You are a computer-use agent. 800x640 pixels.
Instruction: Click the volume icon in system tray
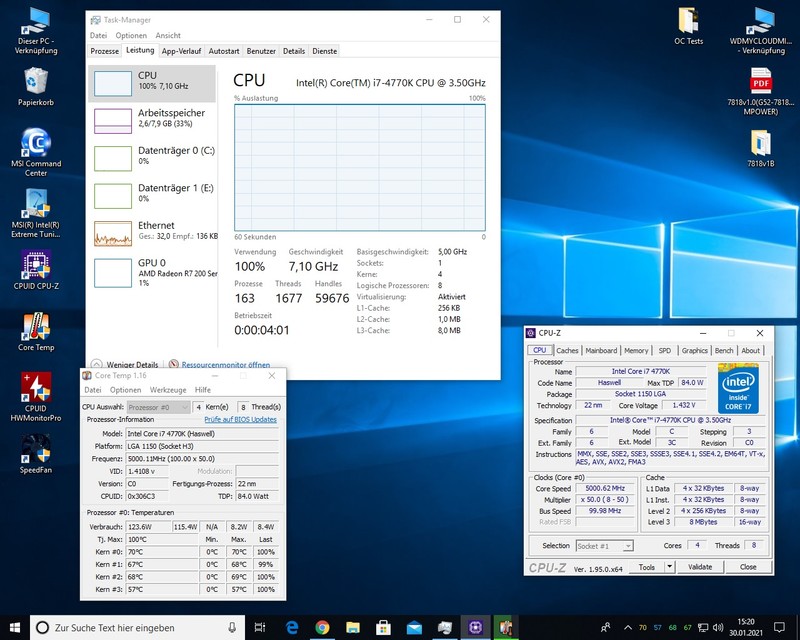point(718,627)
